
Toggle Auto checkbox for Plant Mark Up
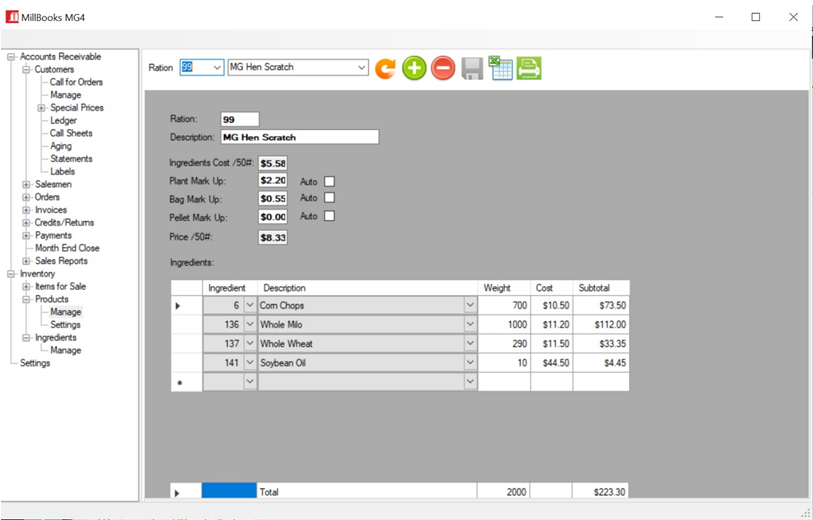coord(329,181)
